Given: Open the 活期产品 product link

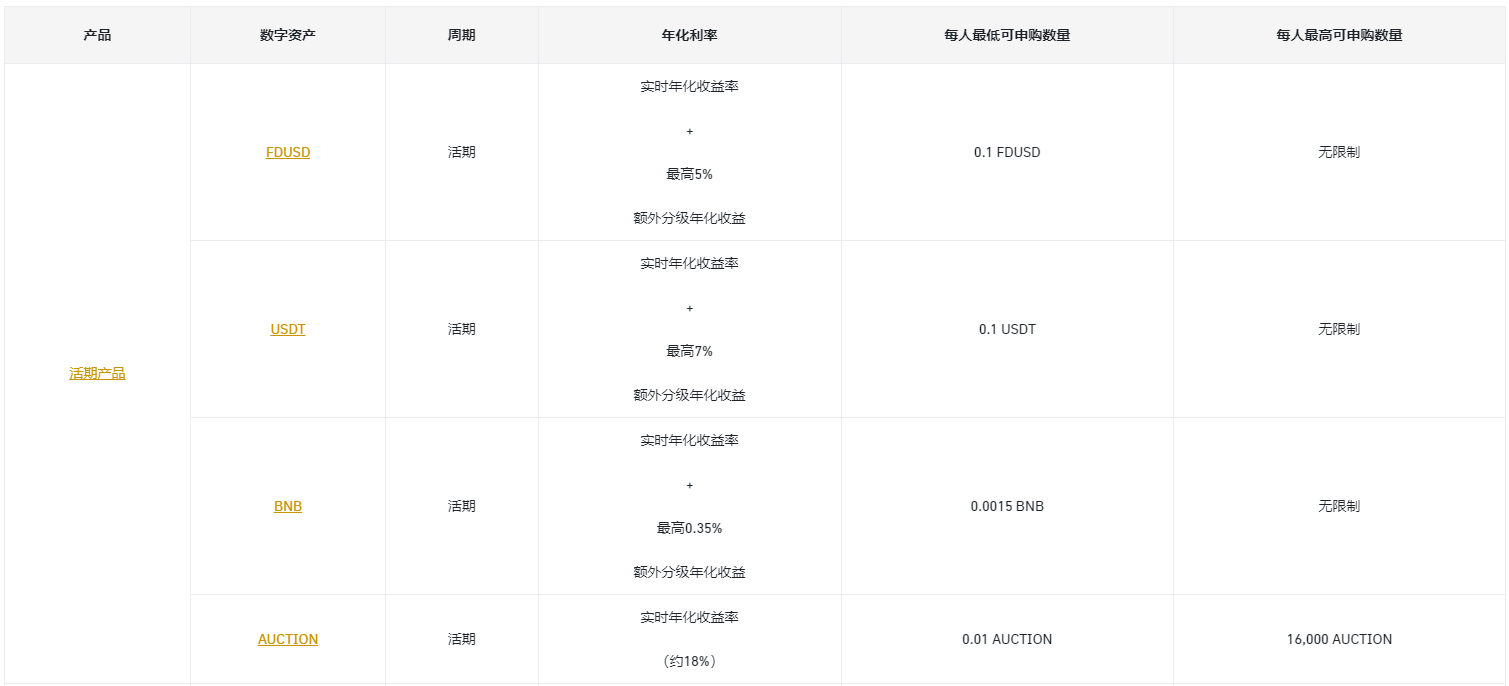Looking at the screenshot, I should click(97, 374).
